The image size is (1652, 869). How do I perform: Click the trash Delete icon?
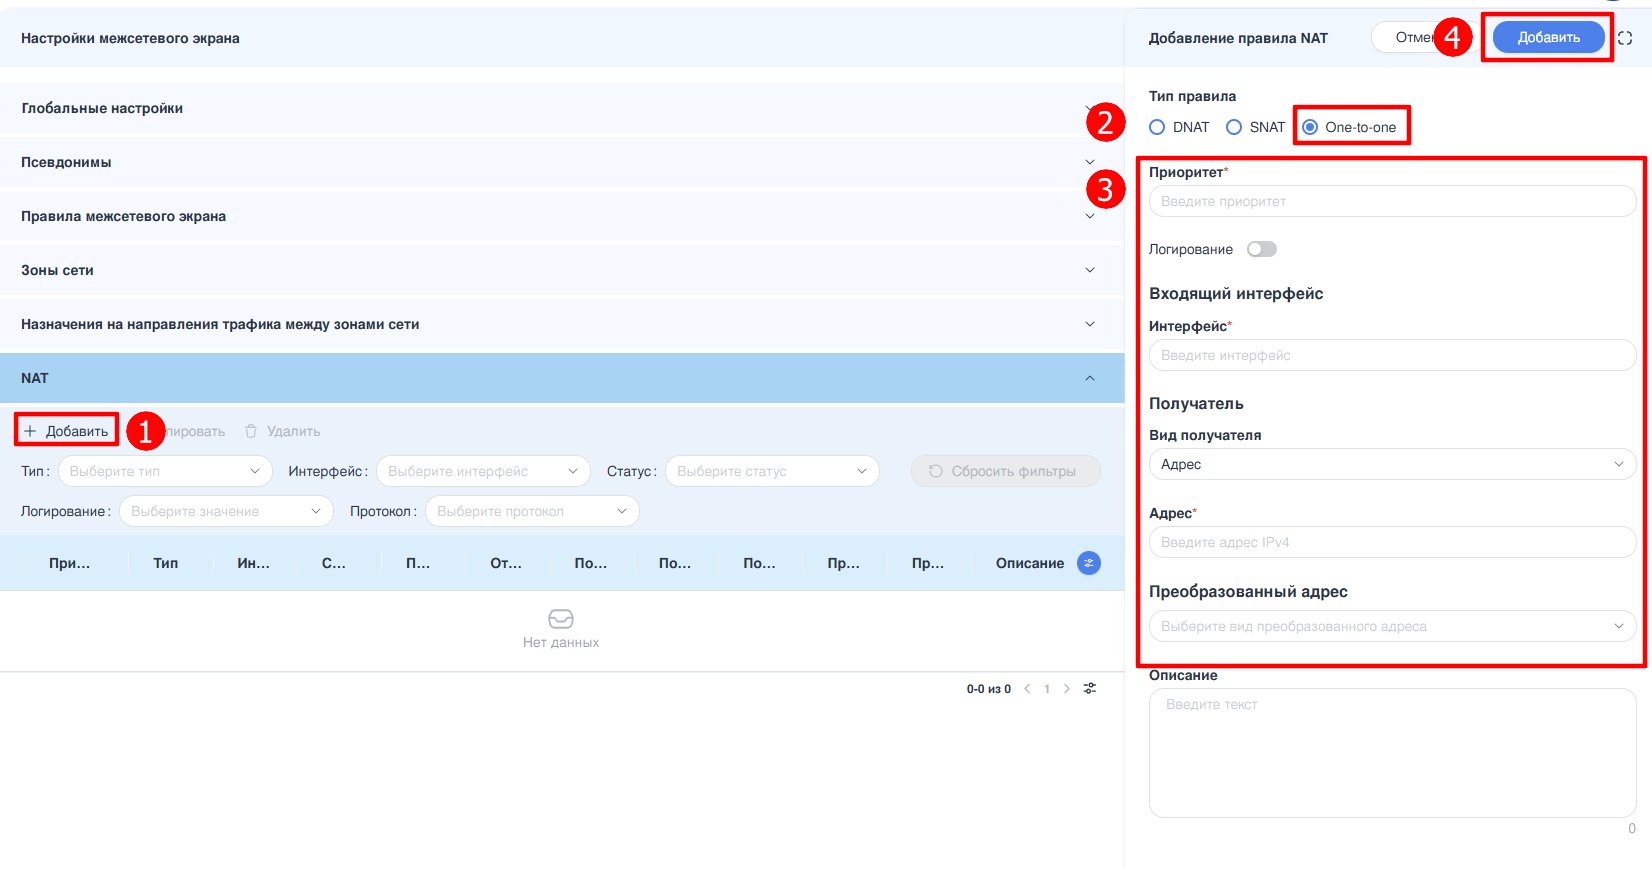(252, 431)
